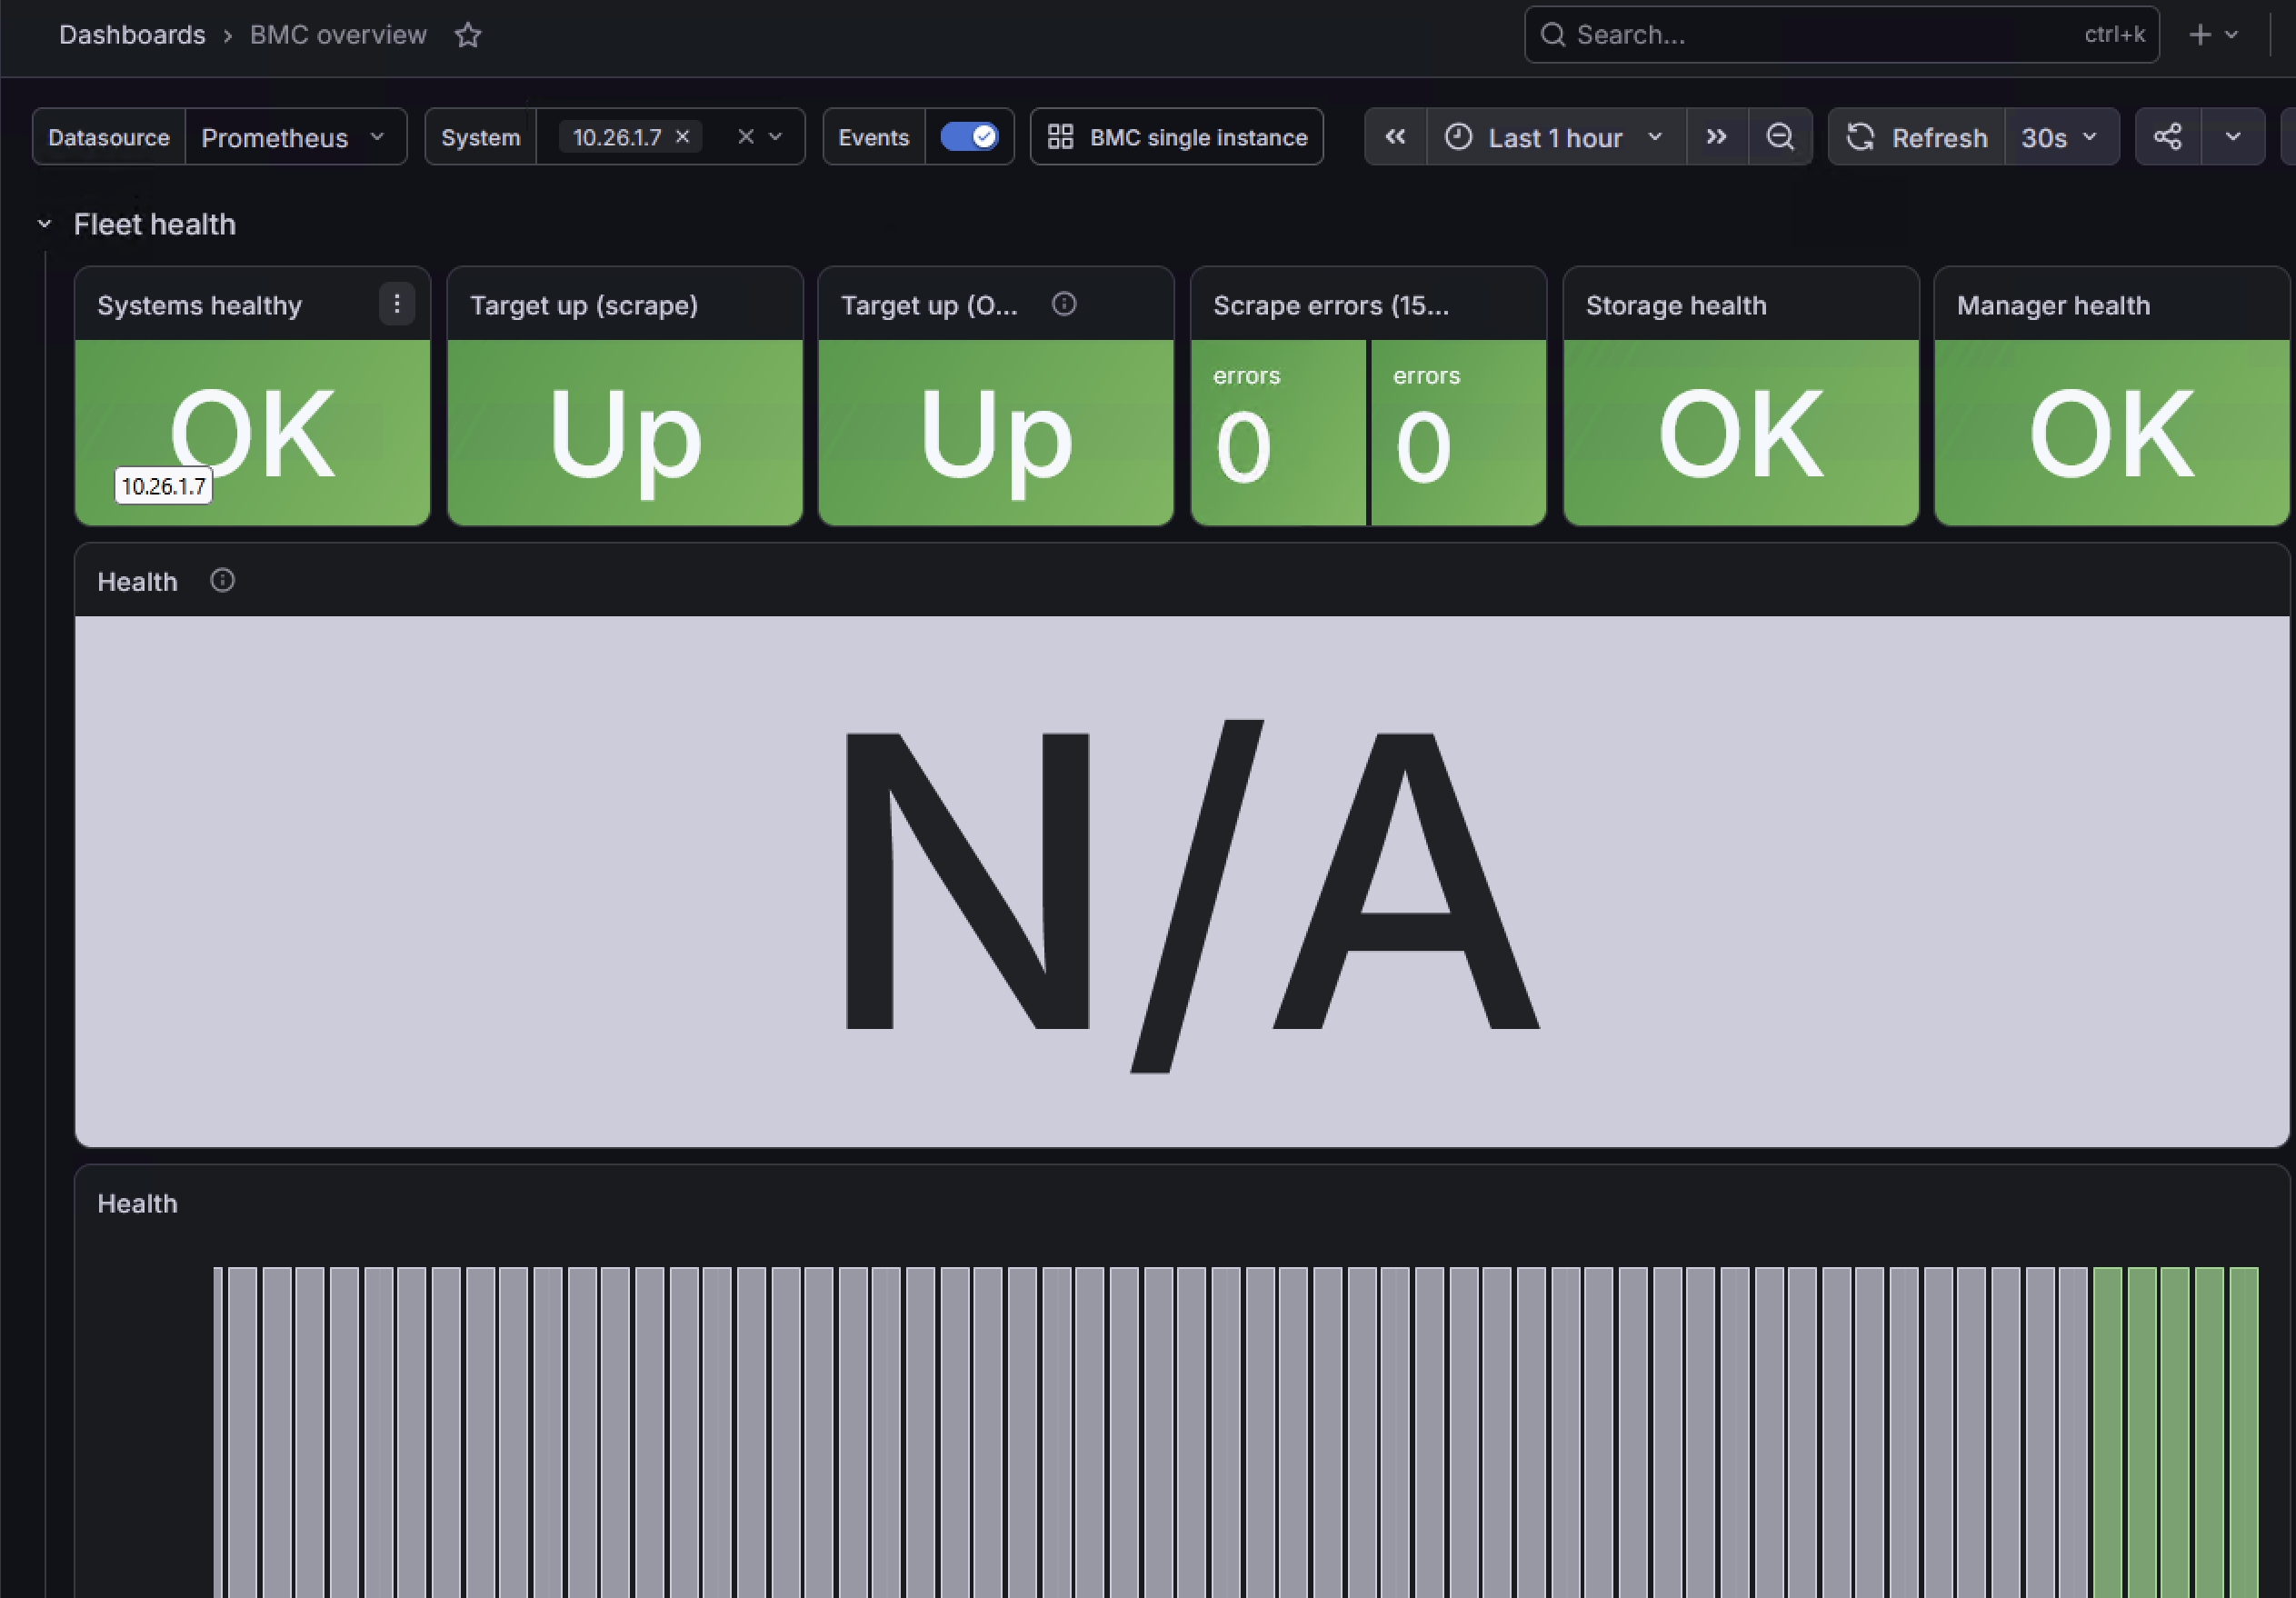2296x1598 pixels.
Task: Click the 10.26.1.7 label on Systems healthy
Action: pyautogui.click(x=163, y=486)
